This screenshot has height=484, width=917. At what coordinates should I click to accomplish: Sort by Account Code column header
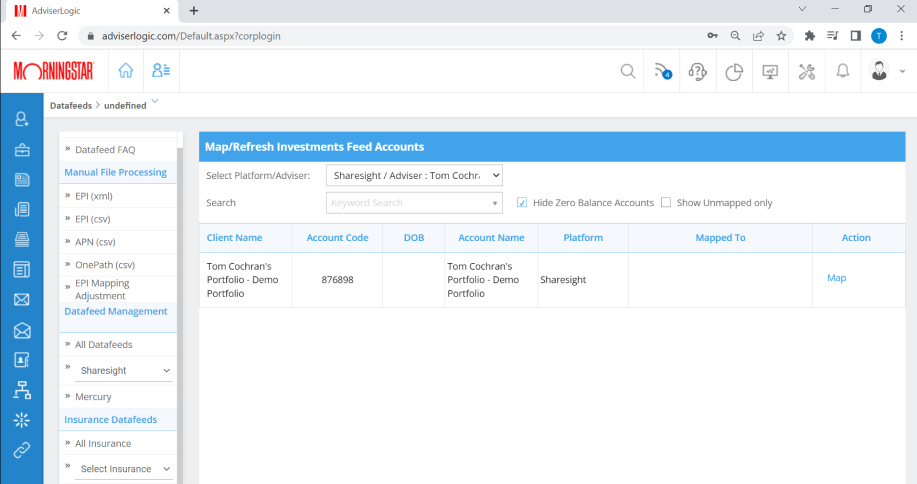tap(337, 237)
